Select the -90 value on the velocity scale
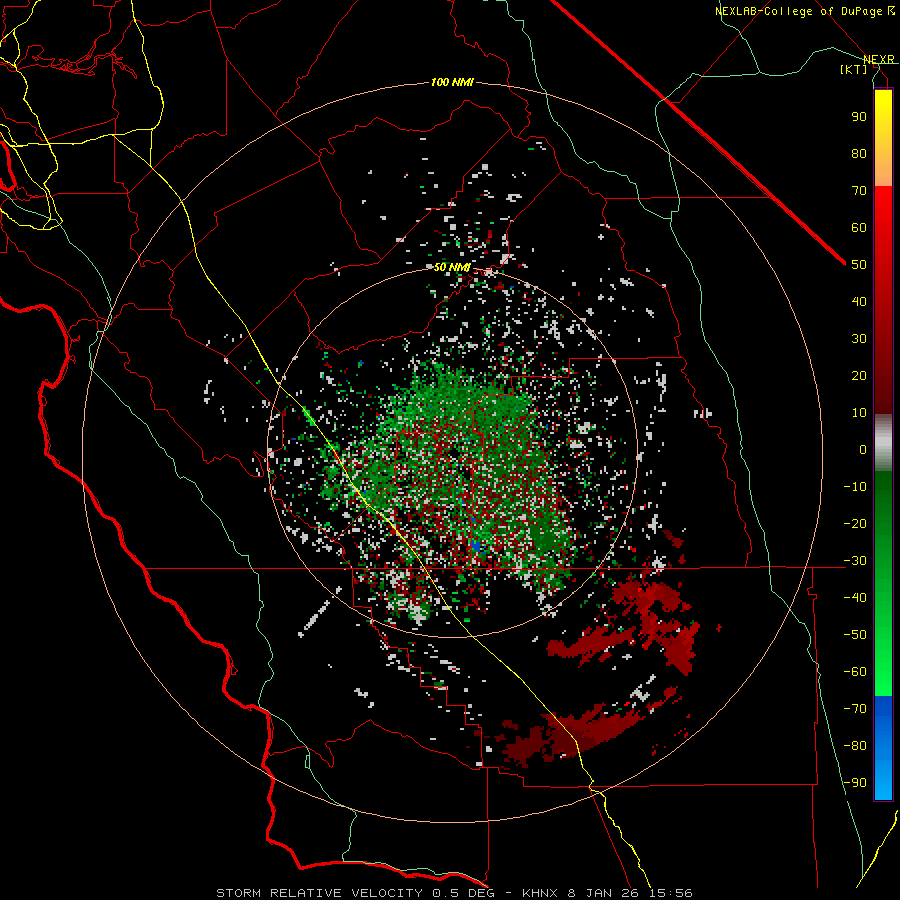Image resolution: width=900 pixels, height=900 pixels. [855, 782]
